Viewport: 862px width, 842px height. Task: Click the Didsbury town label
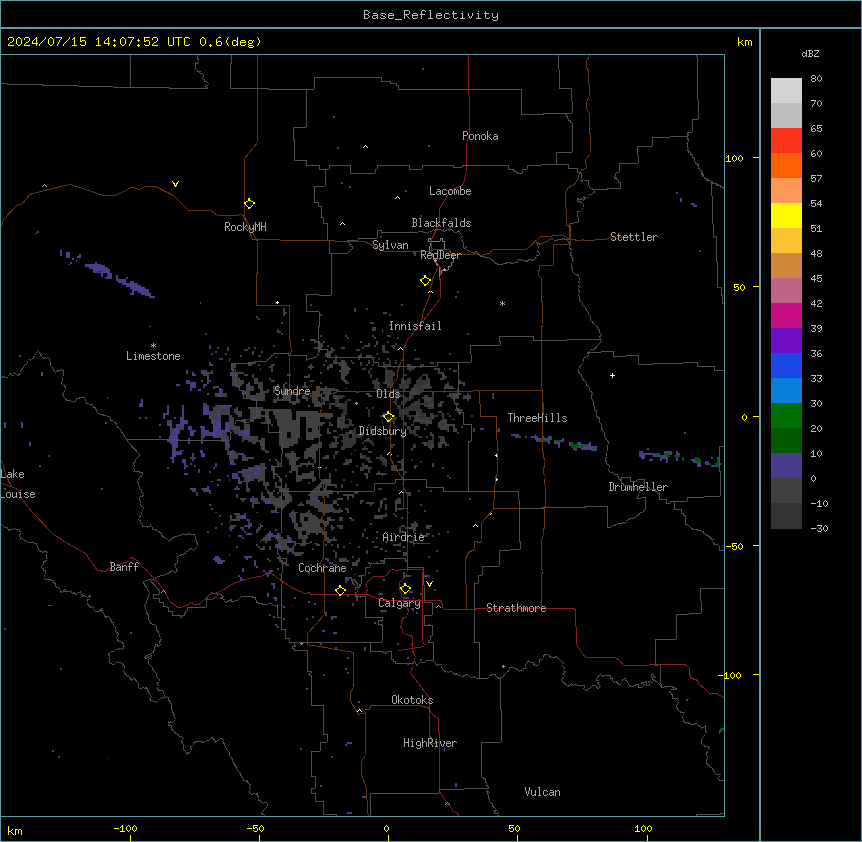(382, 431)
